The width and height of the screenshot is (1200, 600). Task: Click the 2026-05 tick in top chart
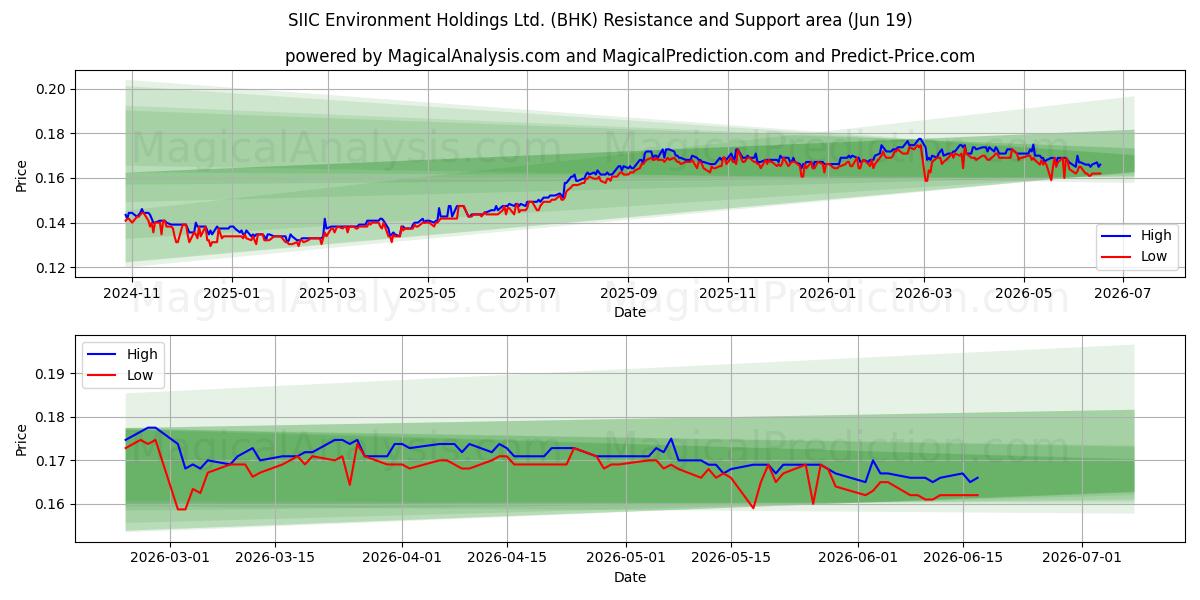[1023, 293]
